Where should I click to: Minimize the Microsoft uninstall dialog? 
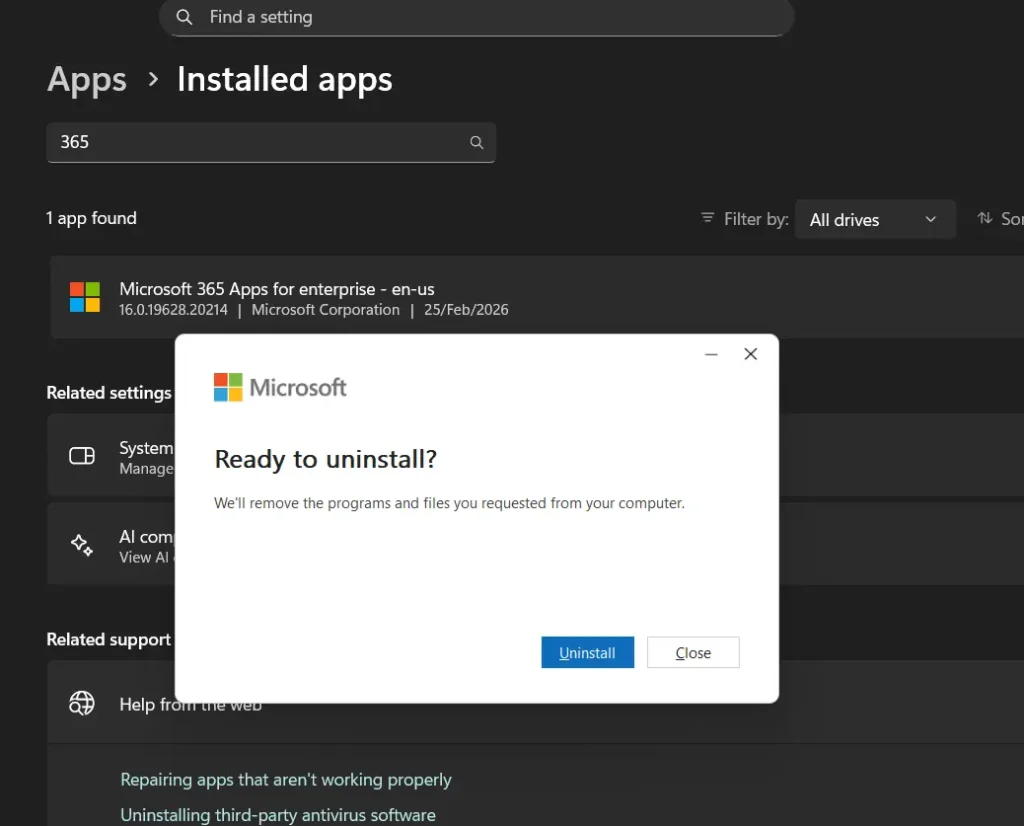tap(711, 354)
